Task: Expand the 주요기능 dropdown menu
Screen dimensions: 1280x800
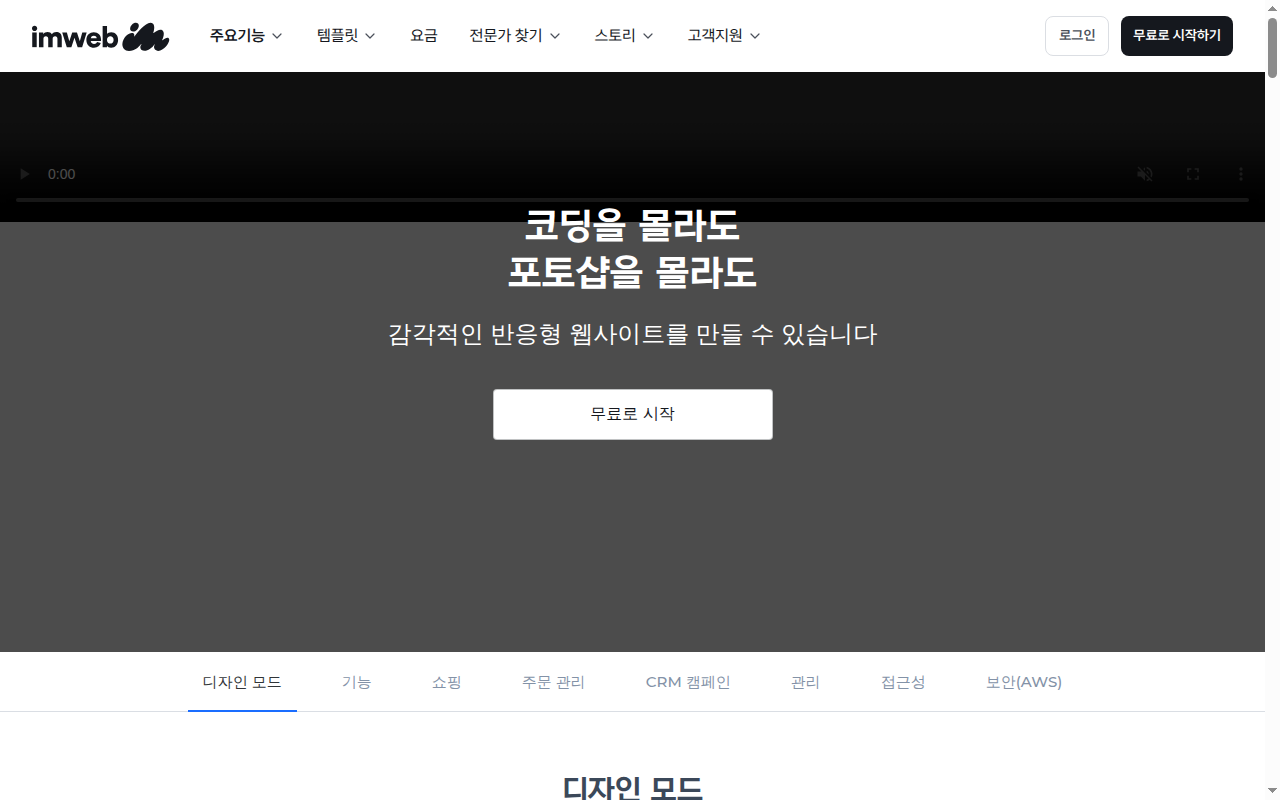Action: 246,36
